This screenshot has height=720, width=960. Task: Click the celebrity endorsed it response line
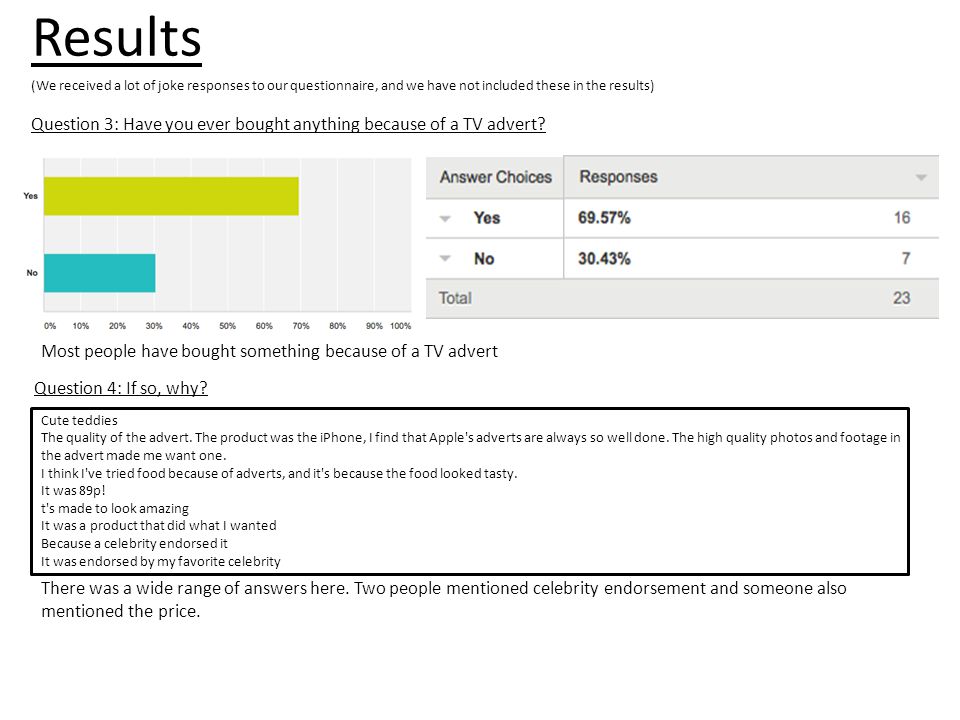tap(134, 544)
